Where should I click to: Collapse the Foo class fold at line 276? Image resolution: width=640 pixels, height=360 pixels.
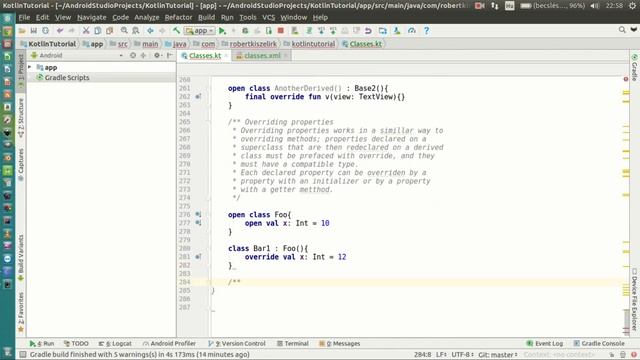(x=209, y=215)
